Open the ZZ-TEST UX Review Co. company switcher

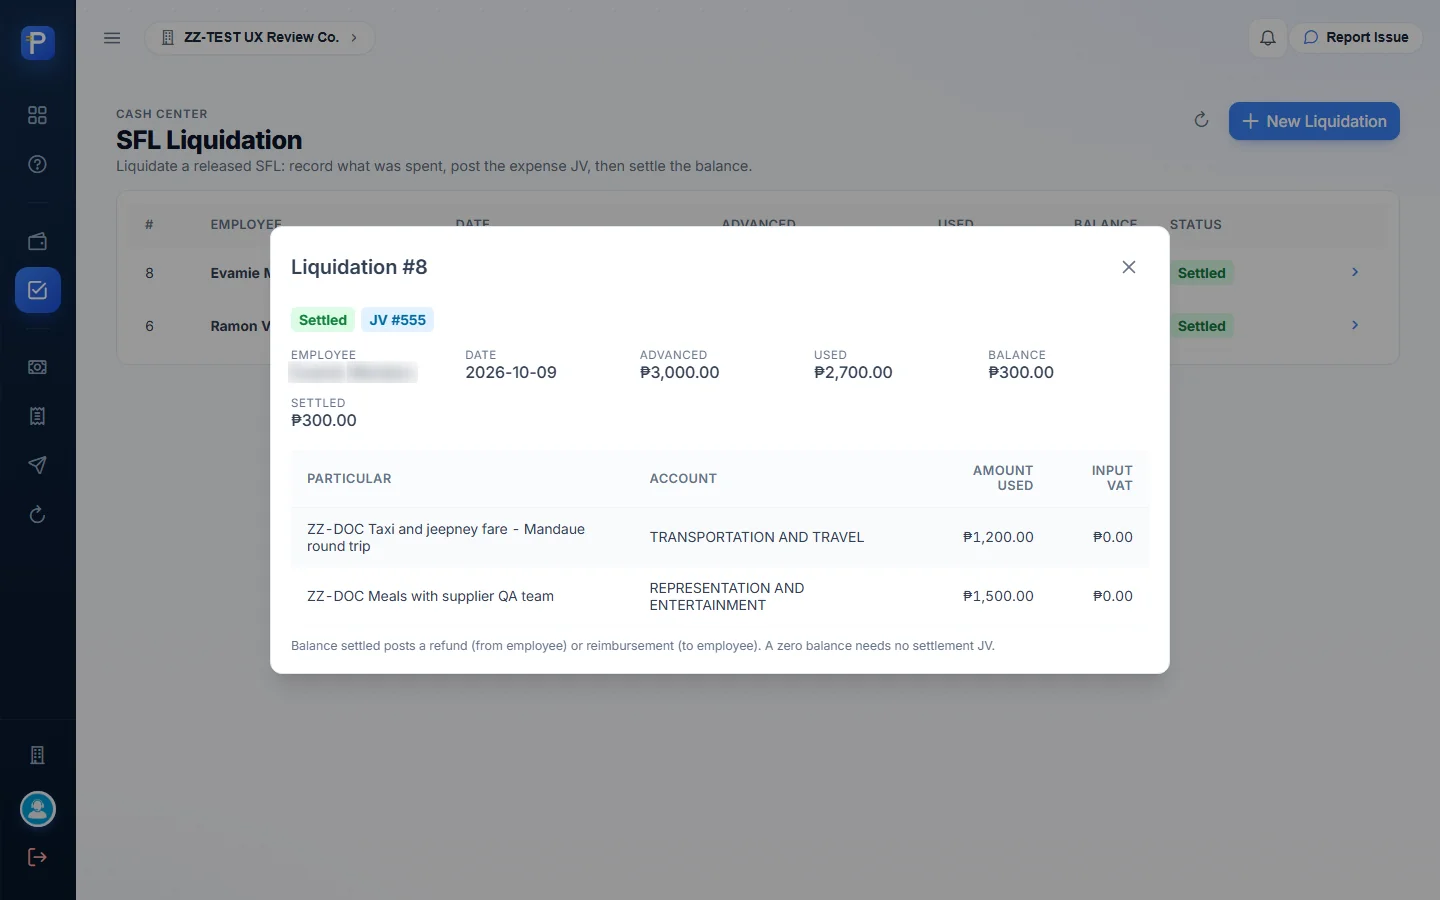point(260,38)
